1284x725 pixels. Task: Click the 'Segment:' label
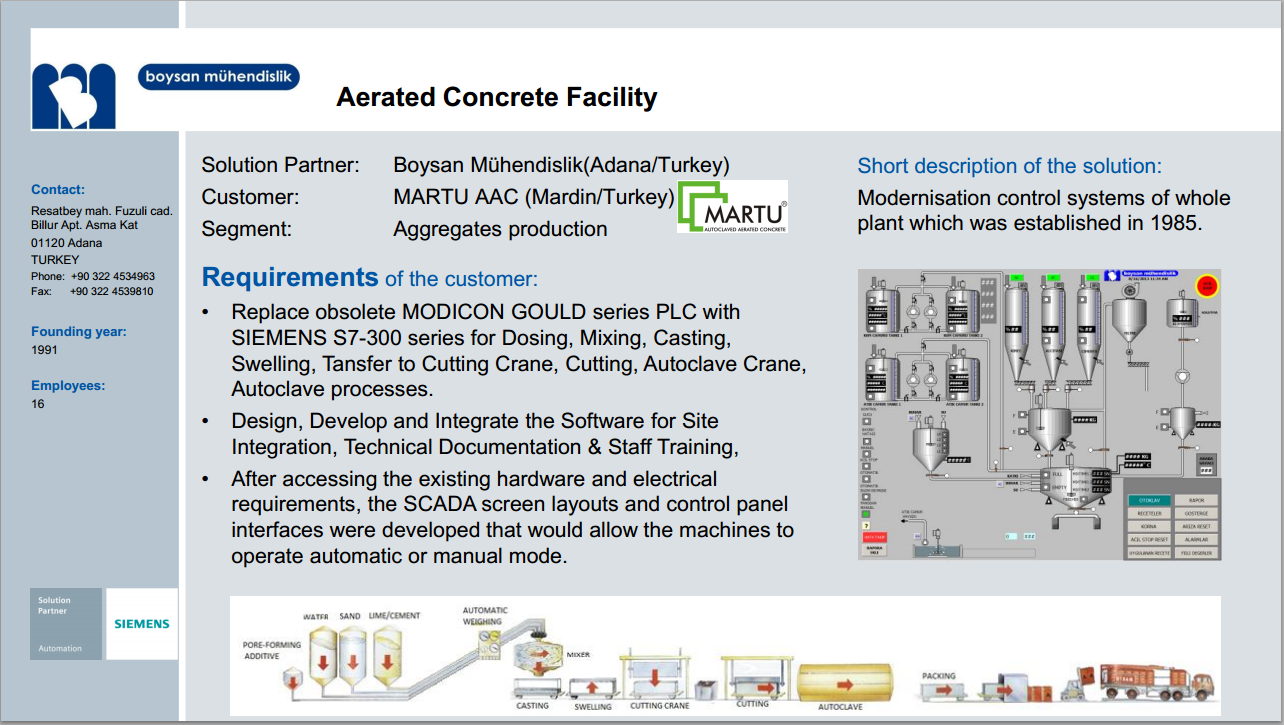pyautogui.click(x=247, y=229)
